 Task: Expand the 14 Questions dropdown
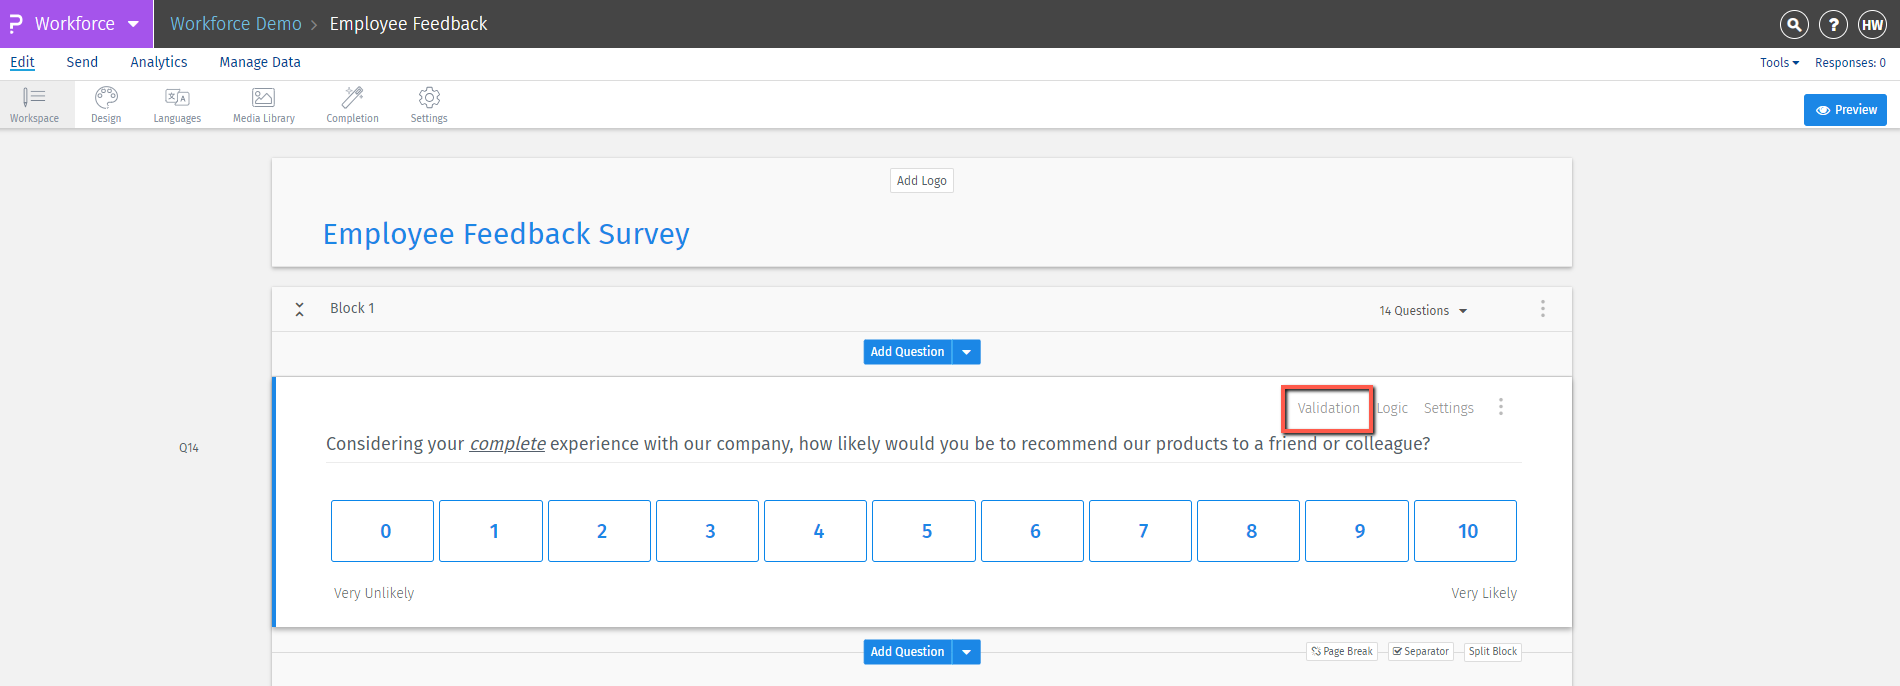[x=1423, y=311]
